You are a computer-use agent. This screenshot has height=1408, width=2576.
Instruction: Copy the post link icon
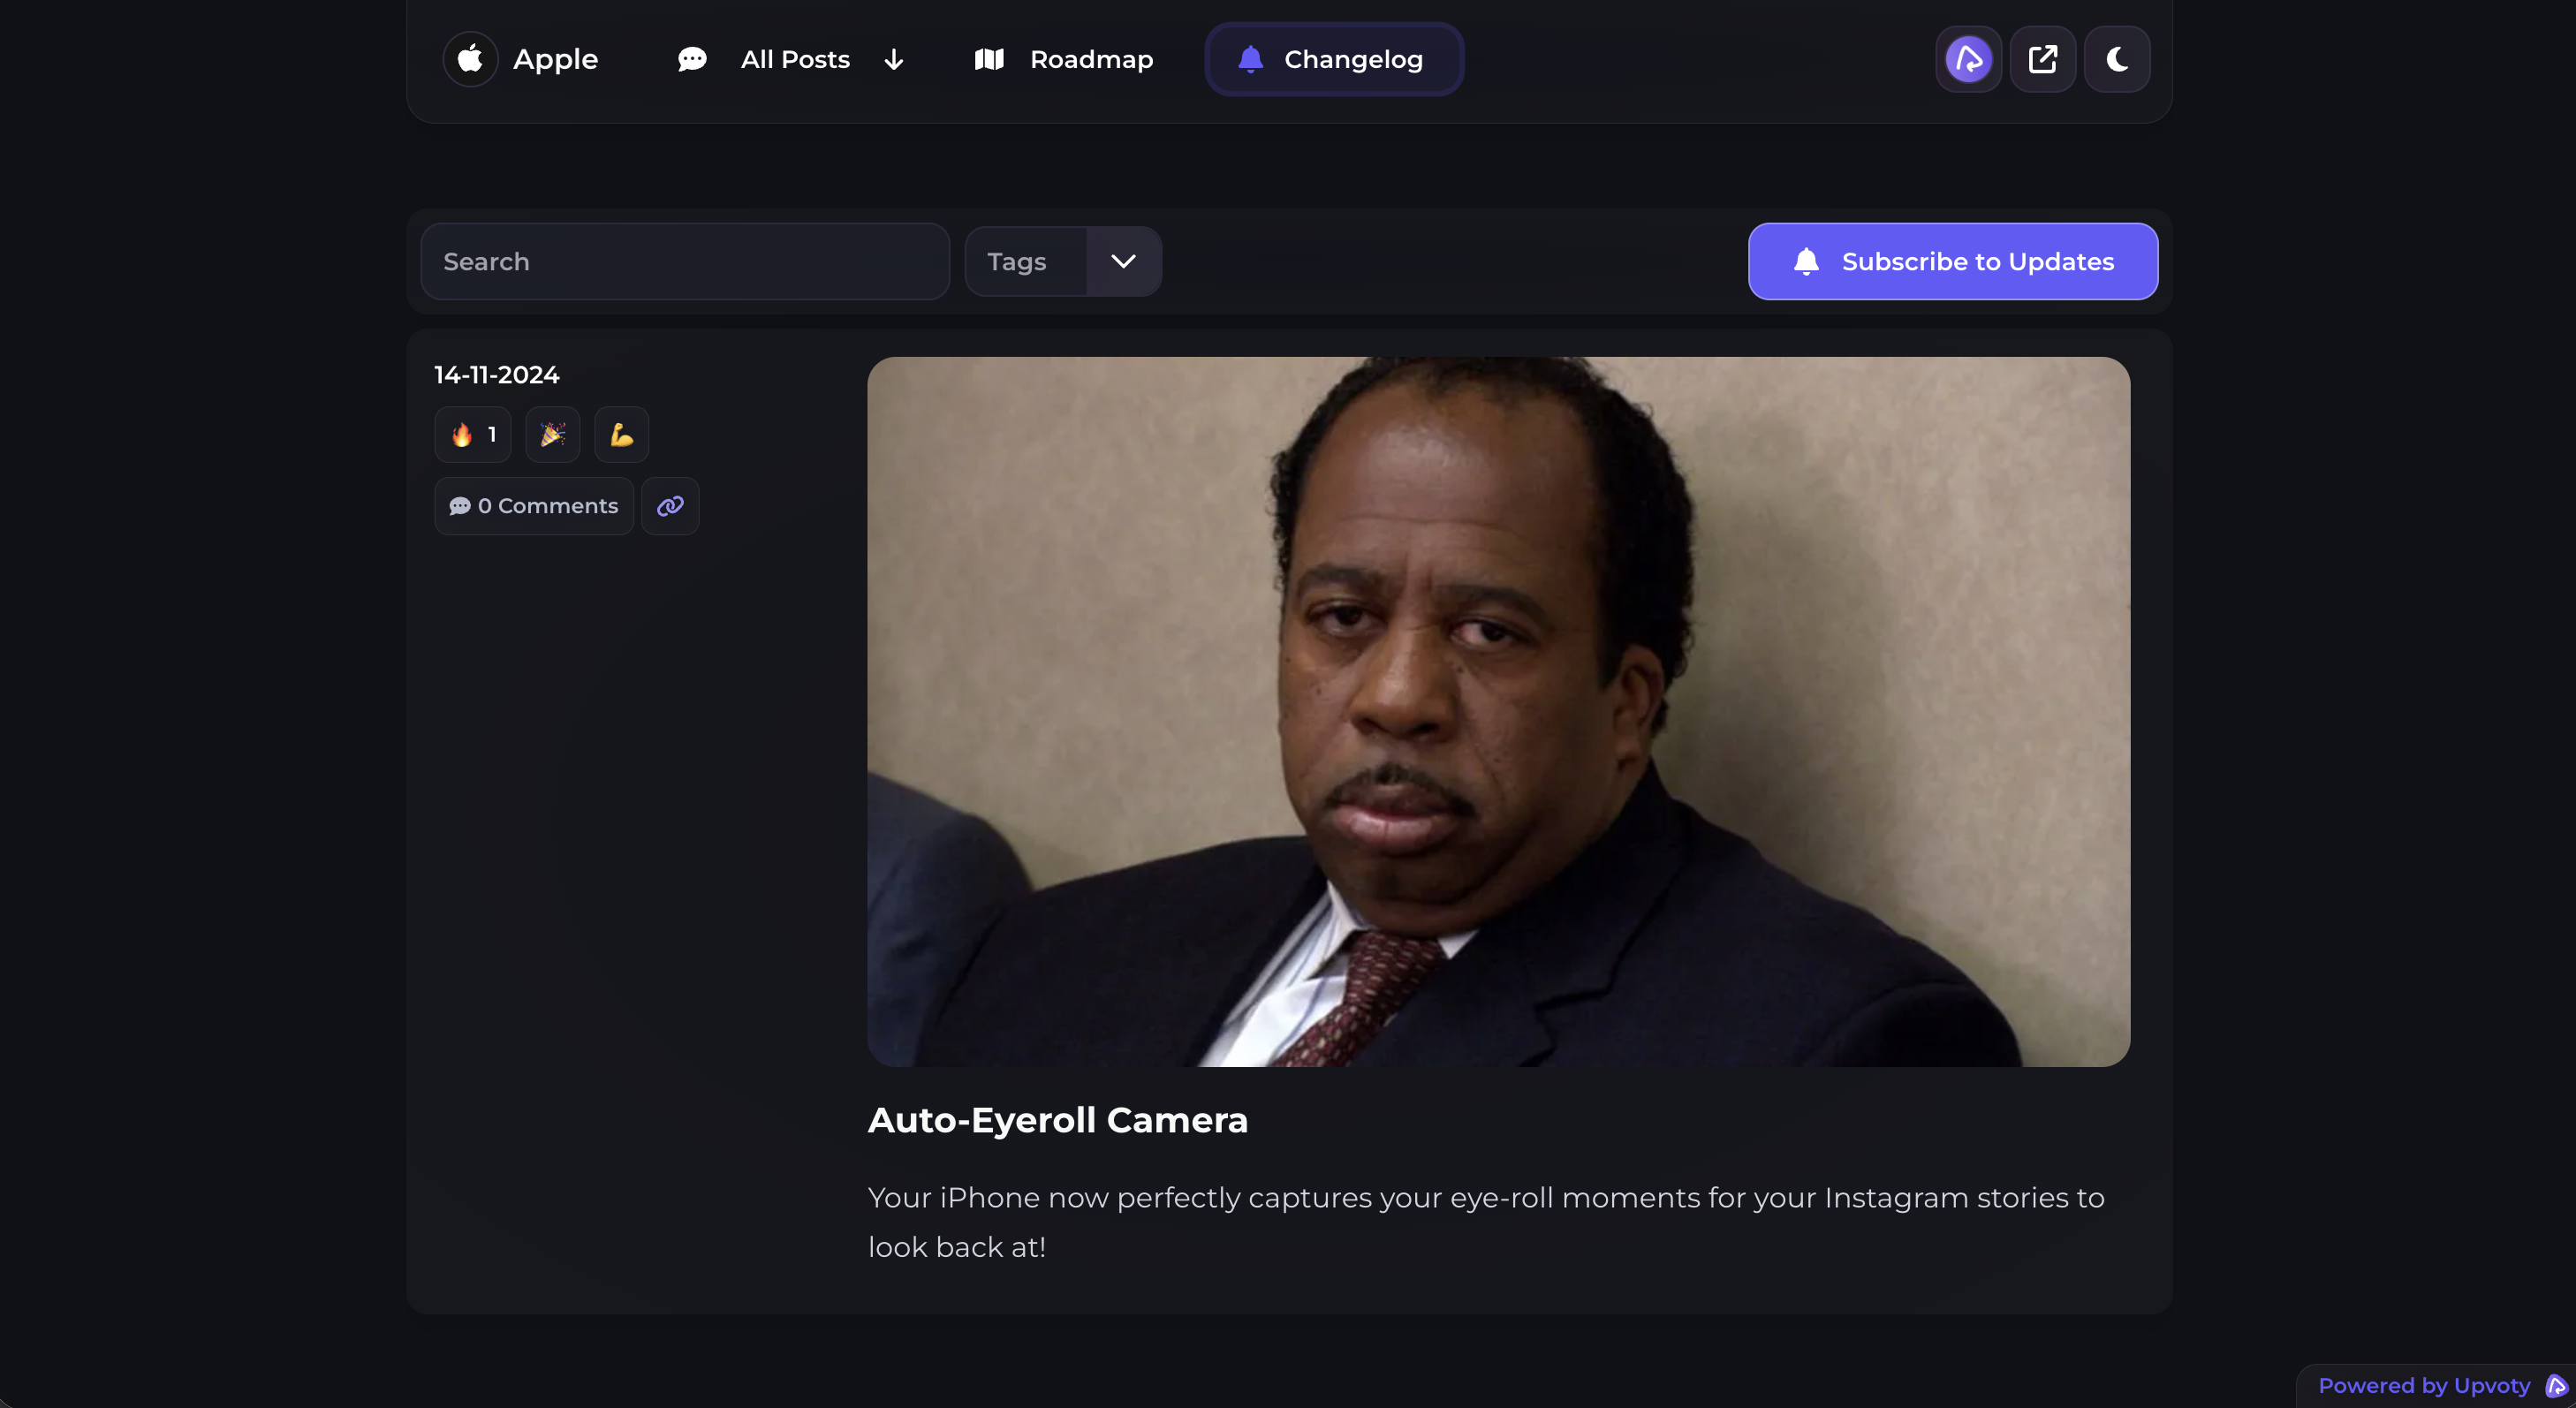tap(670, 506)
